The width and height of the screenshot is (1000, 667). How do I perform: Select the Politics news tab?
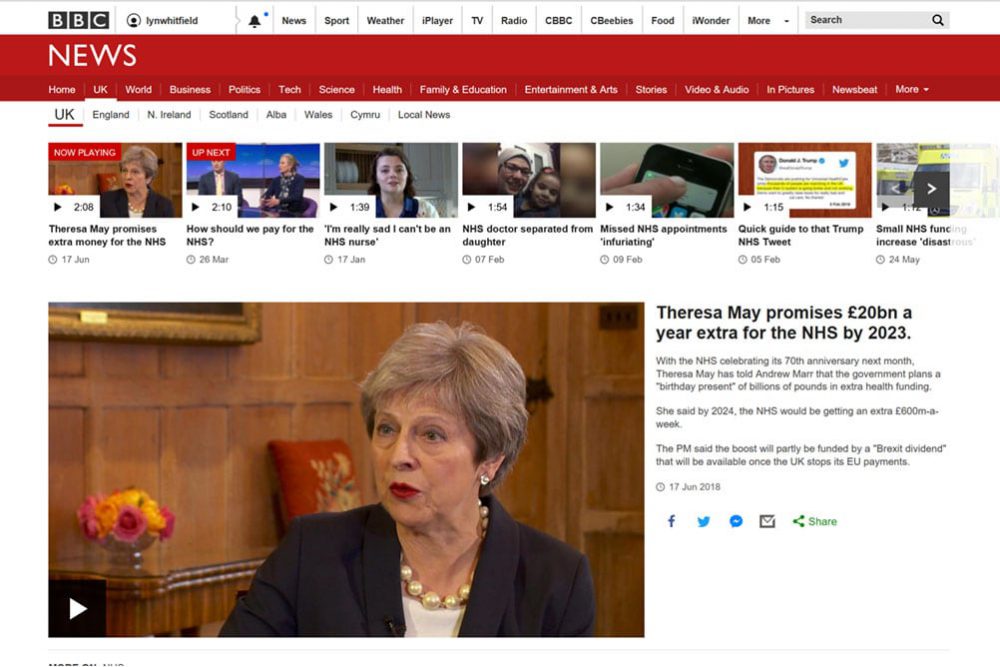[244, 89]
